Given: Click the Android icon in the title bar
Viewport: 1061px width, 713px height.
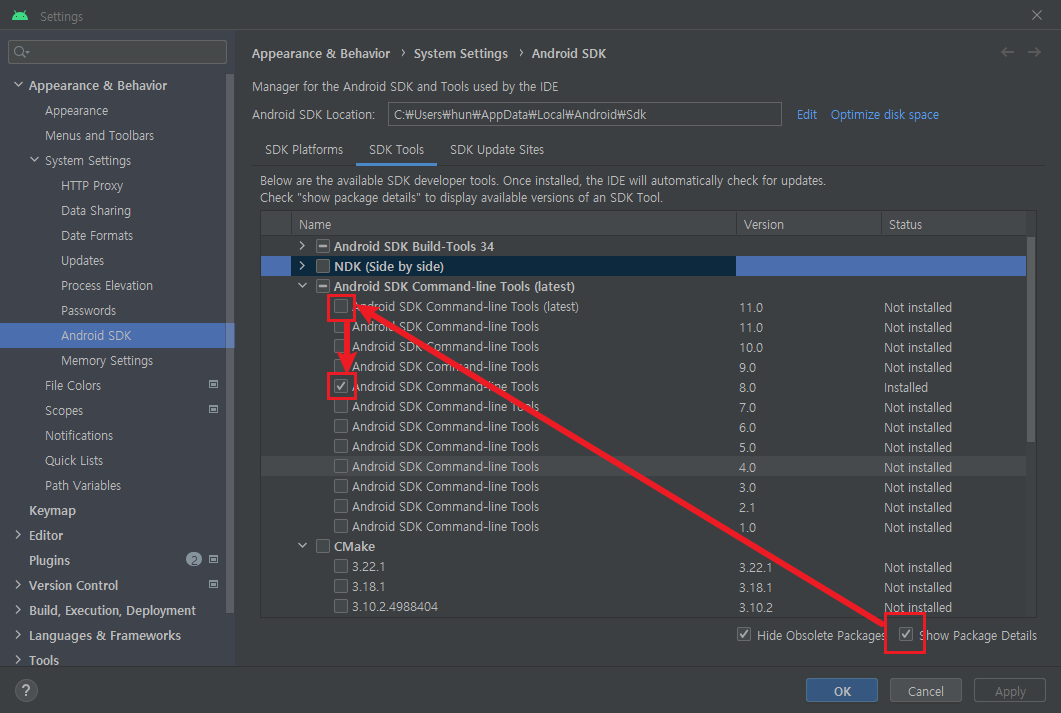Looking at the screenshot, I should [20, 16].
